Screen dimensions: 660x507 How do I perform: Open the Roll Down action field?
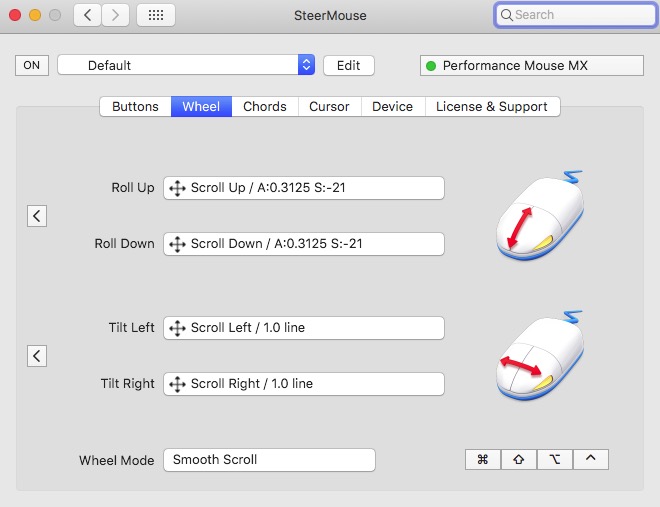click(304, 244)
